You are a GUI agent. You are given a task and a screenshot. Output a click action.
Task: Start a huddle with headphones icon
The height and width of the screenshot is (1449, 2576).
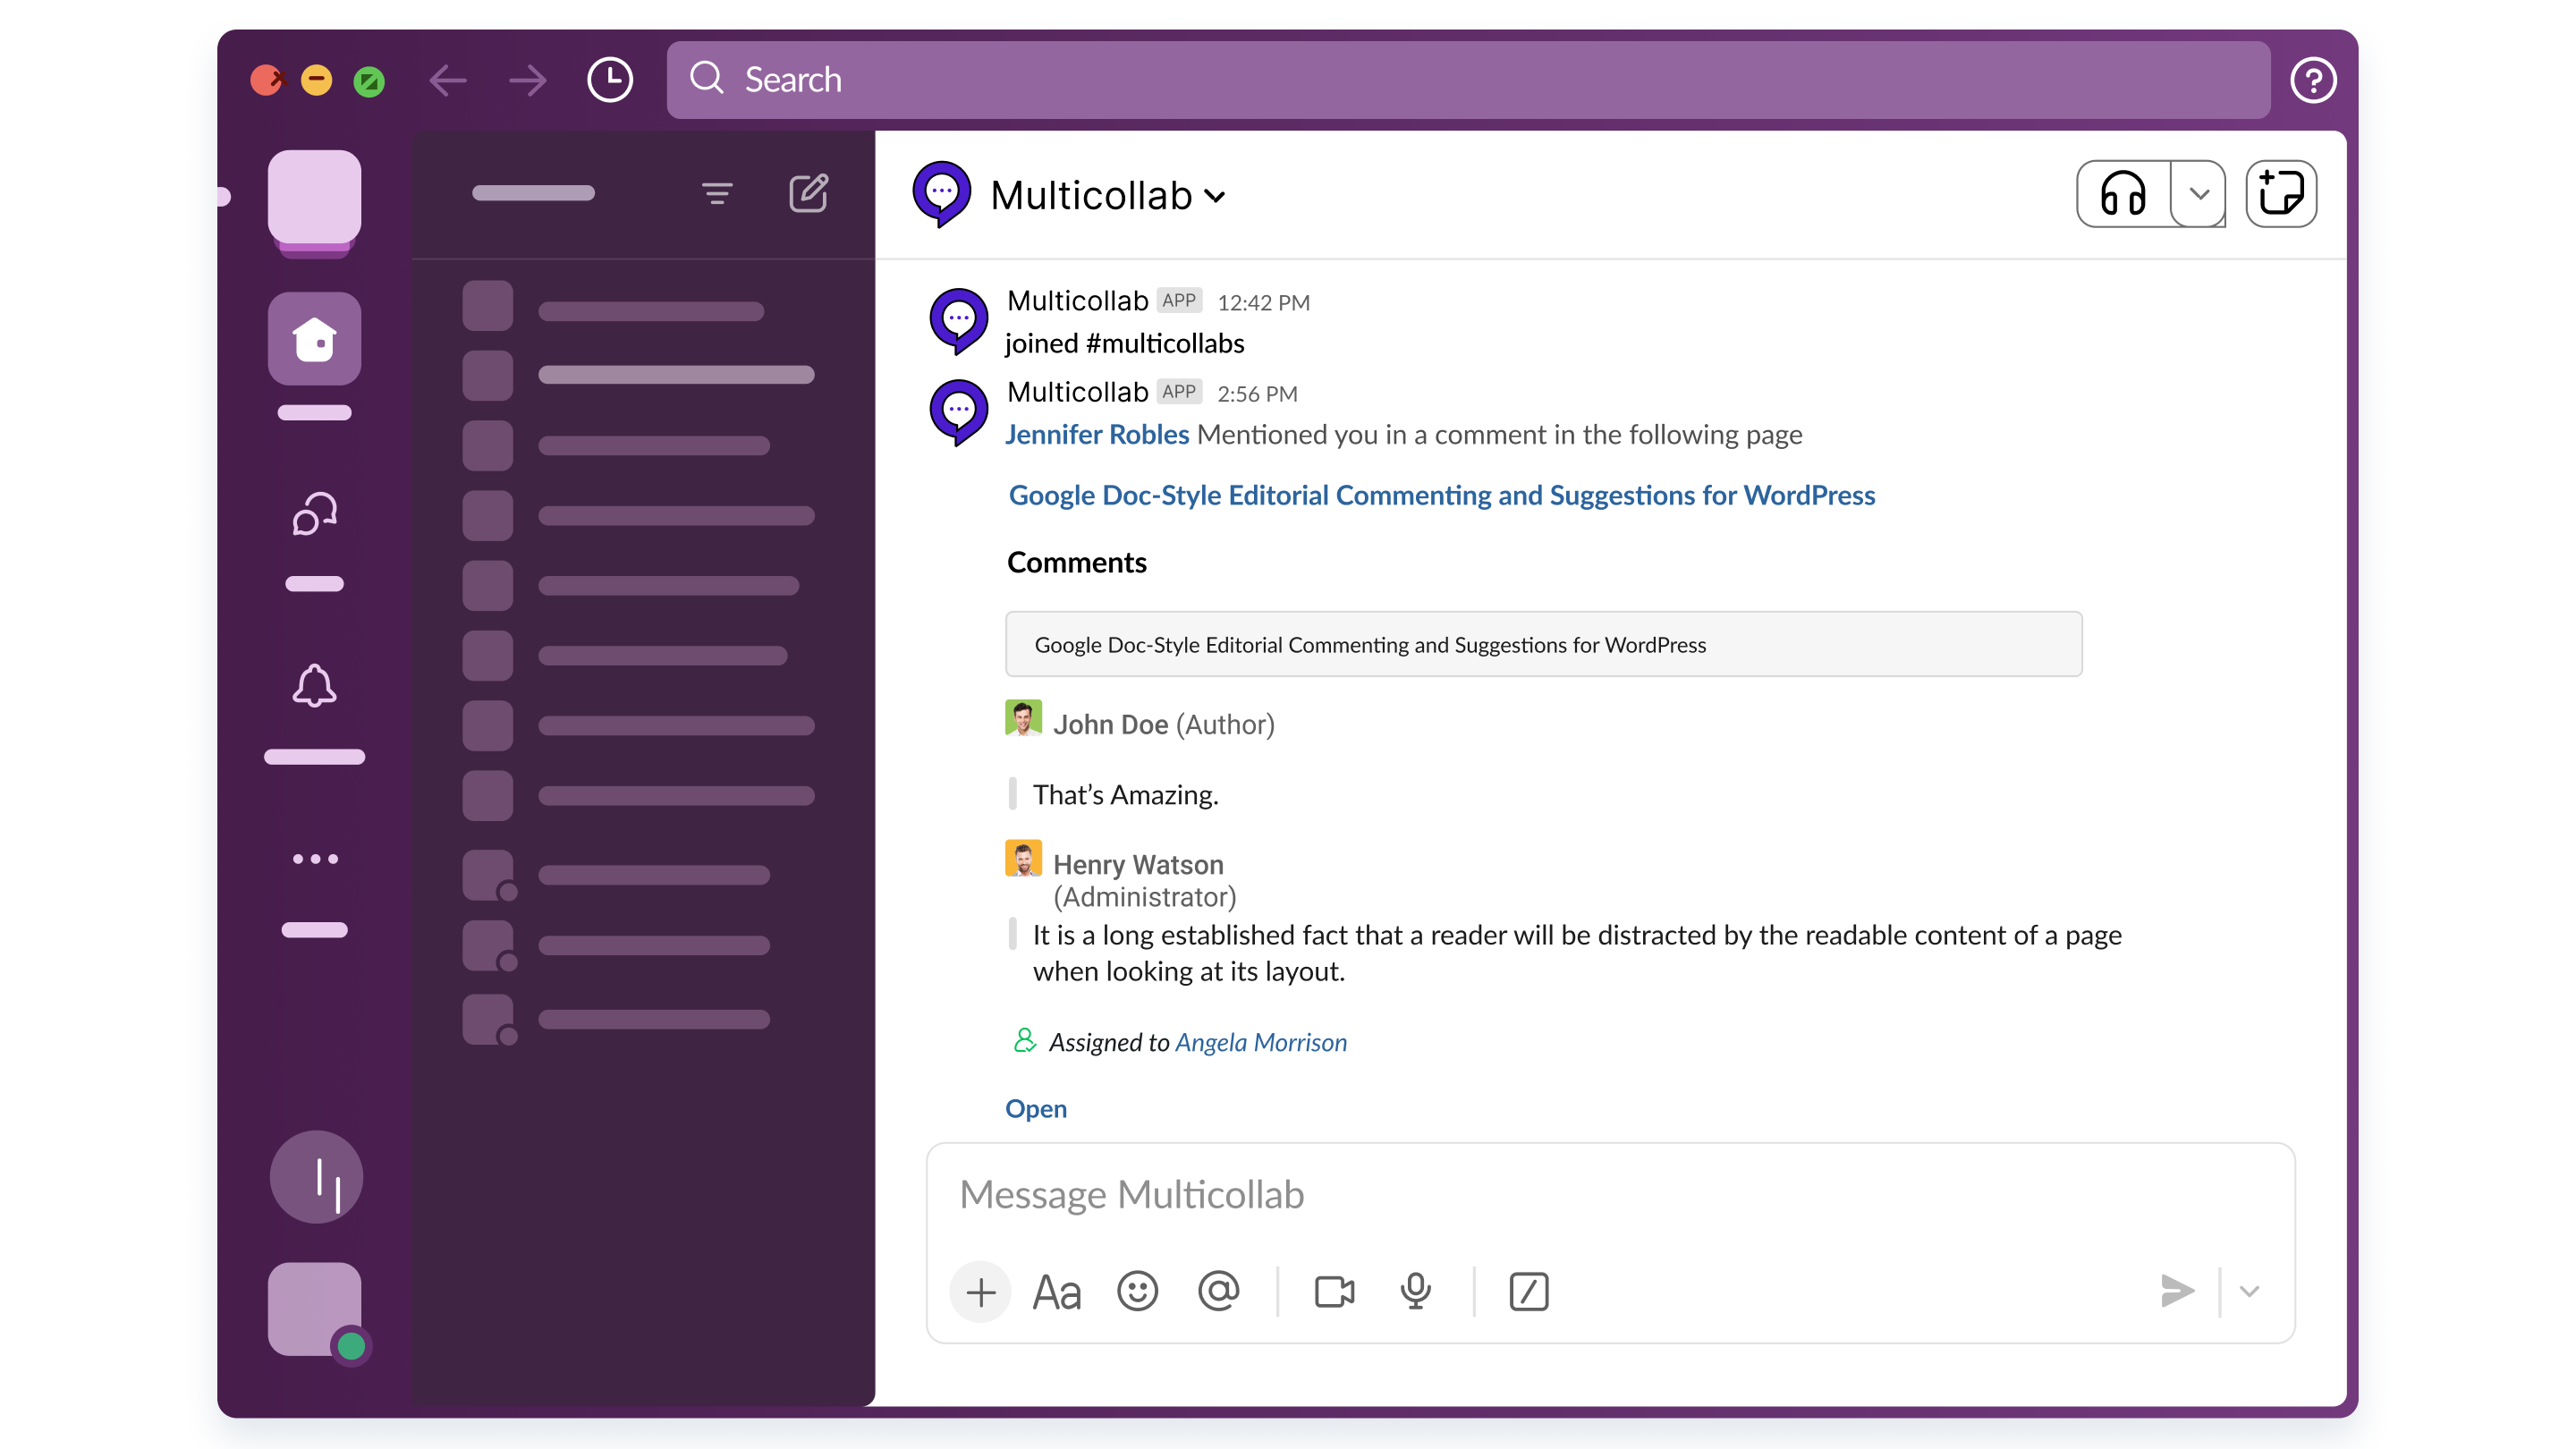(2123, 193)
